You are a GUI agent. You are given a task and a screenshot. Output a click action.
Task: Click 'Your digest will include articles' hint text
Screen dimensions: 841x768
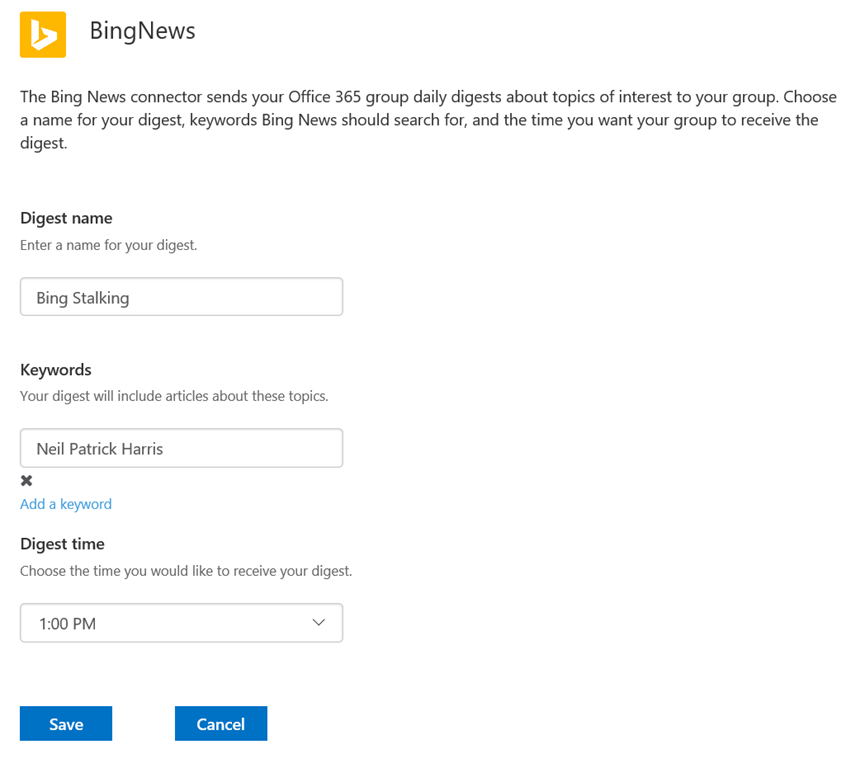[174, 396]
